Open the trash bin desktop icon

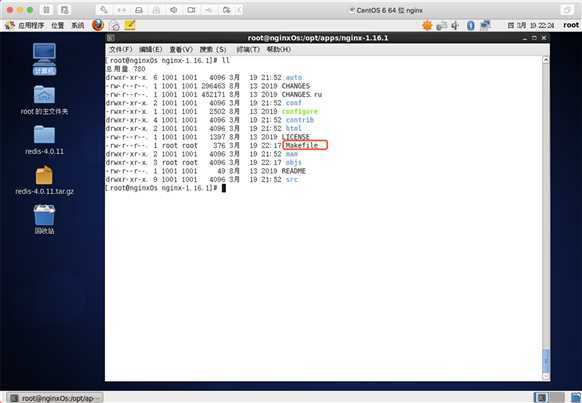point(45,220)
